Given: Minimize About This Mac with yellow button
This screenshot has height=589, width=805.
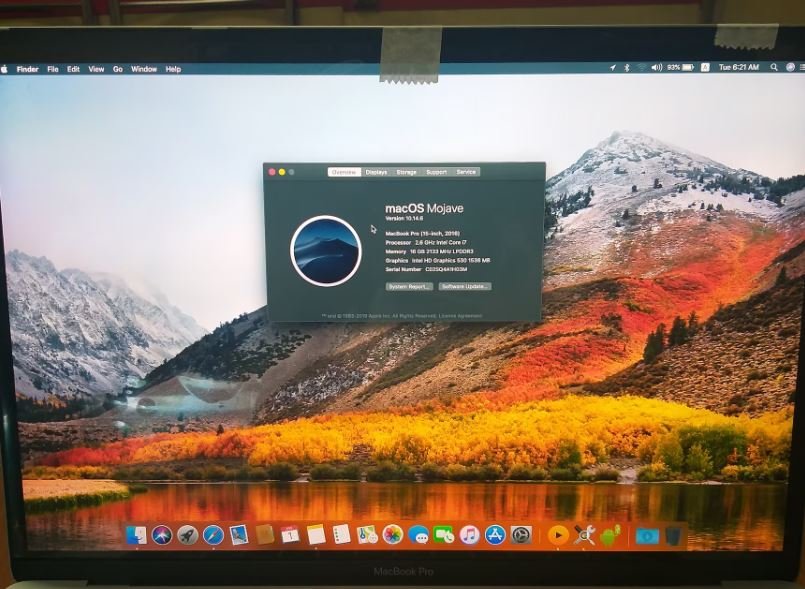Looking at the screenshot, I should tap(282, 172).
